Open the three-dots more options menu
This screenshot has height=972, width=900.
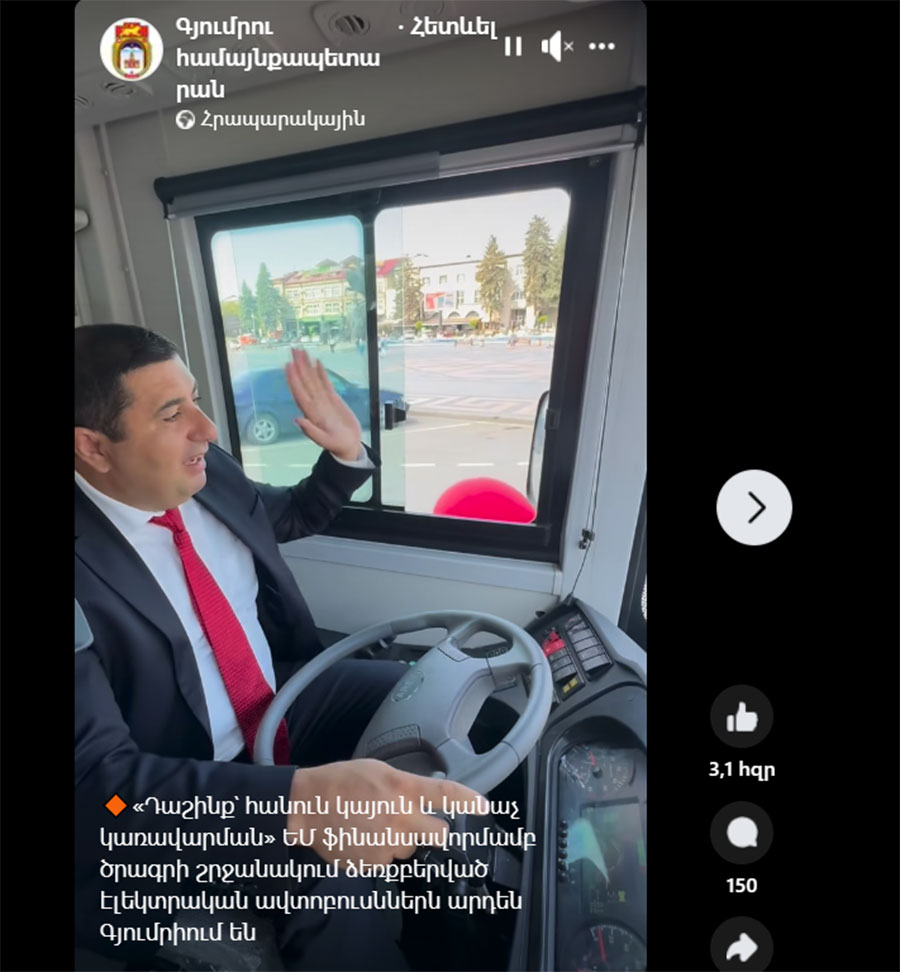(601, 46)
